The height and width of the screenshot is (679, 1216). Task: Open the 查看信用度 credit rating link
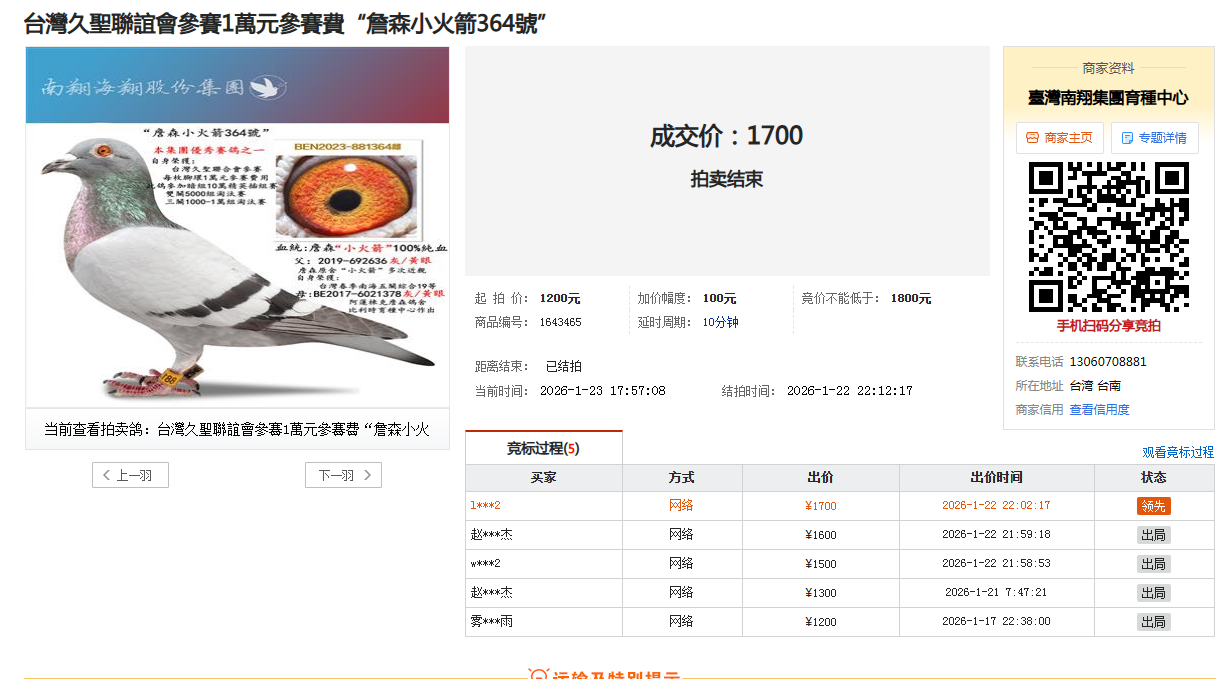pyautogui.click(x=1099, y=409)
